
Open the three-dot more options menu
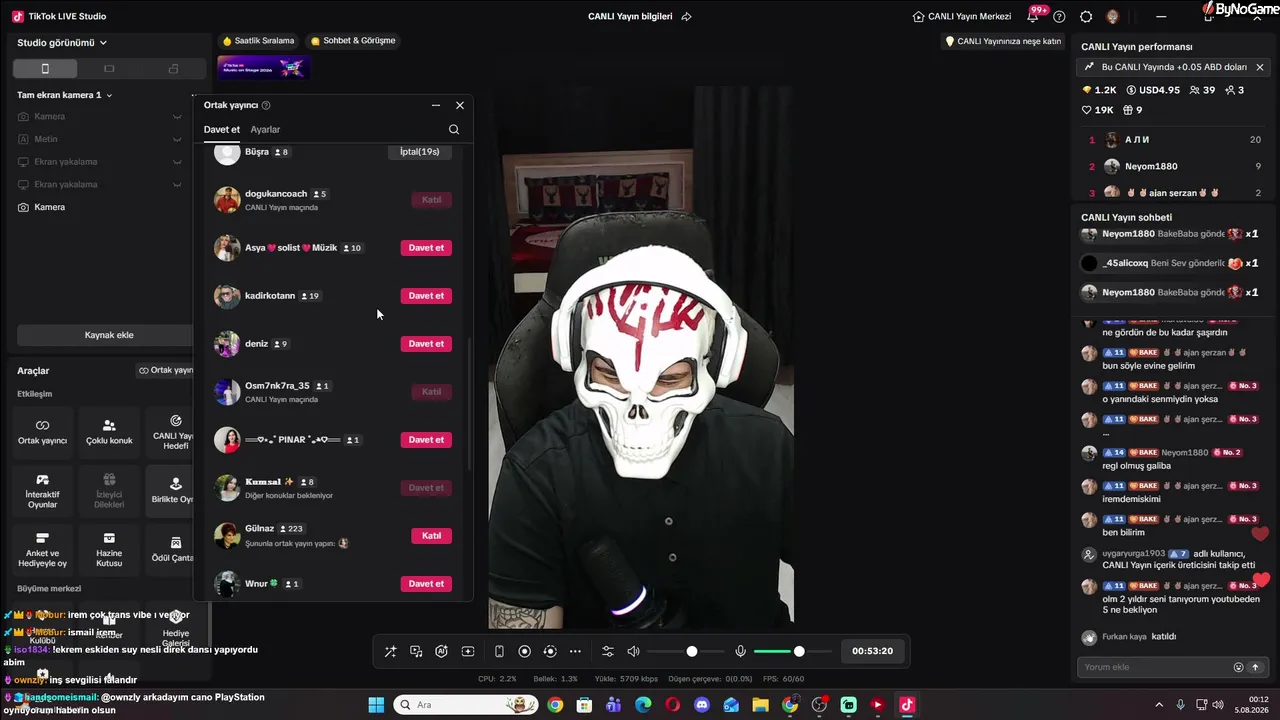point(575,651)
